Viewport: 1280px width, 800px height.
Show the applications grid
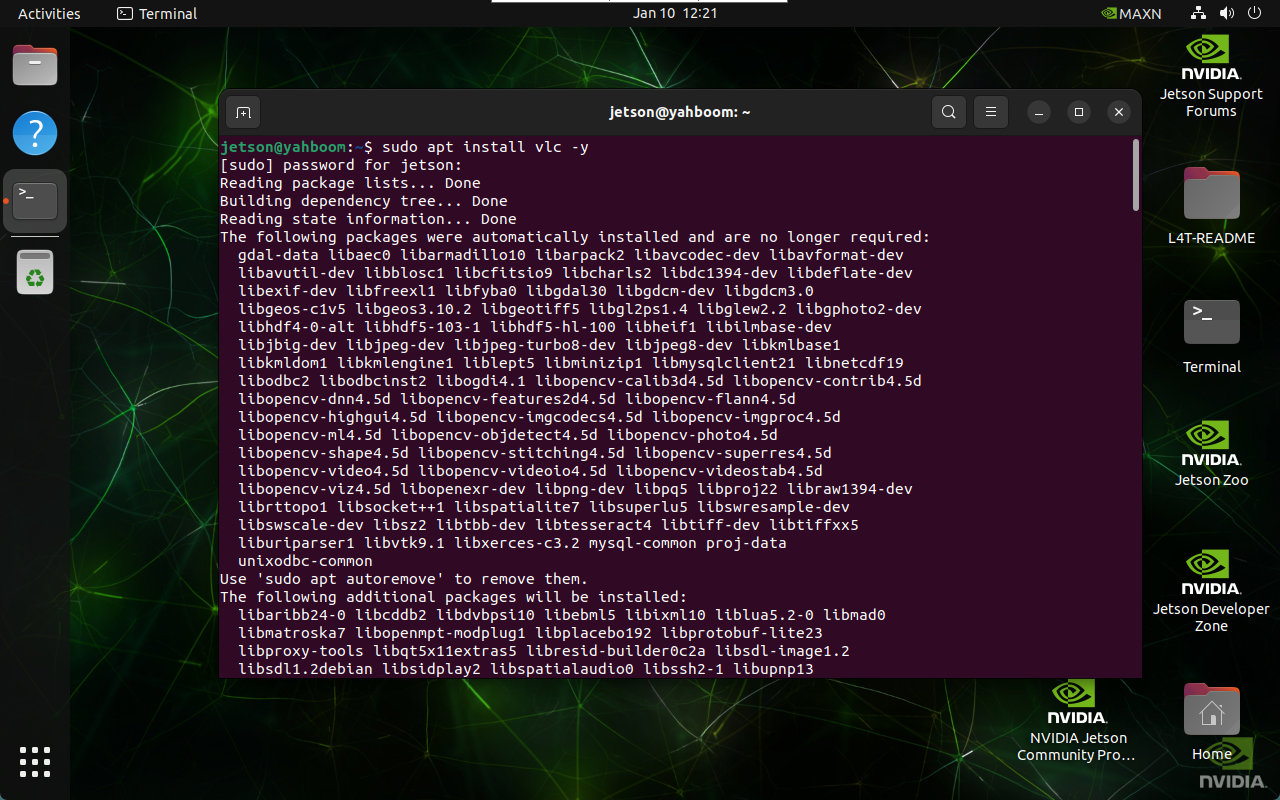pos(35,761)
